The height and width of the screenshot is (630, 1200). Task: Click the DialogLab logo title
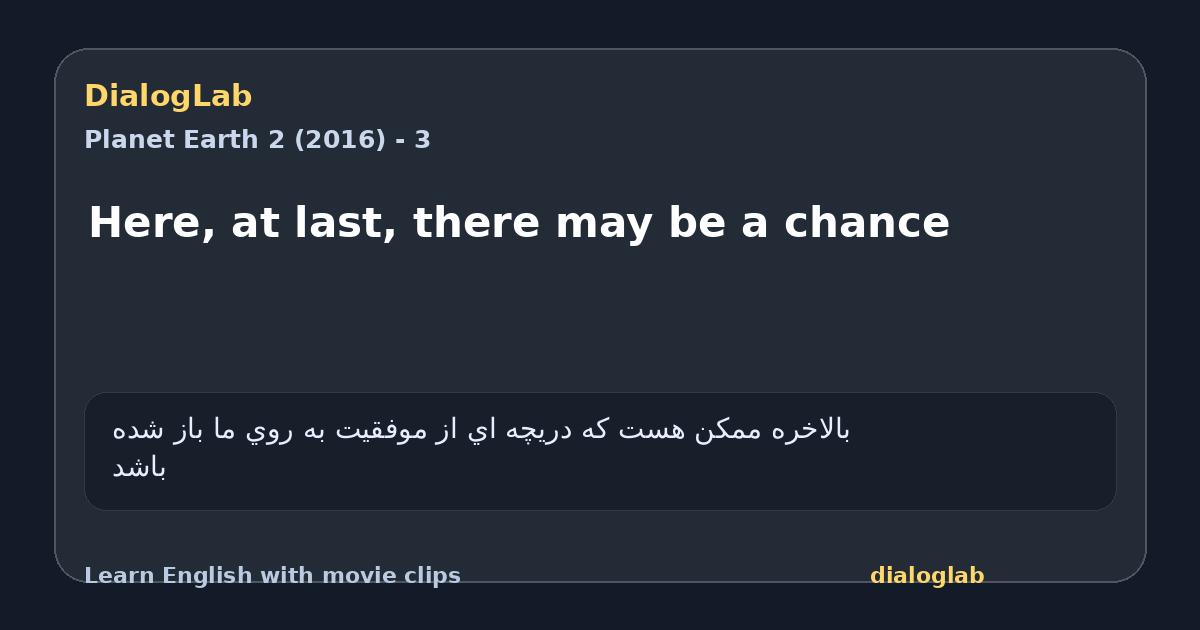pyautogui.click(x=168, y=97)
